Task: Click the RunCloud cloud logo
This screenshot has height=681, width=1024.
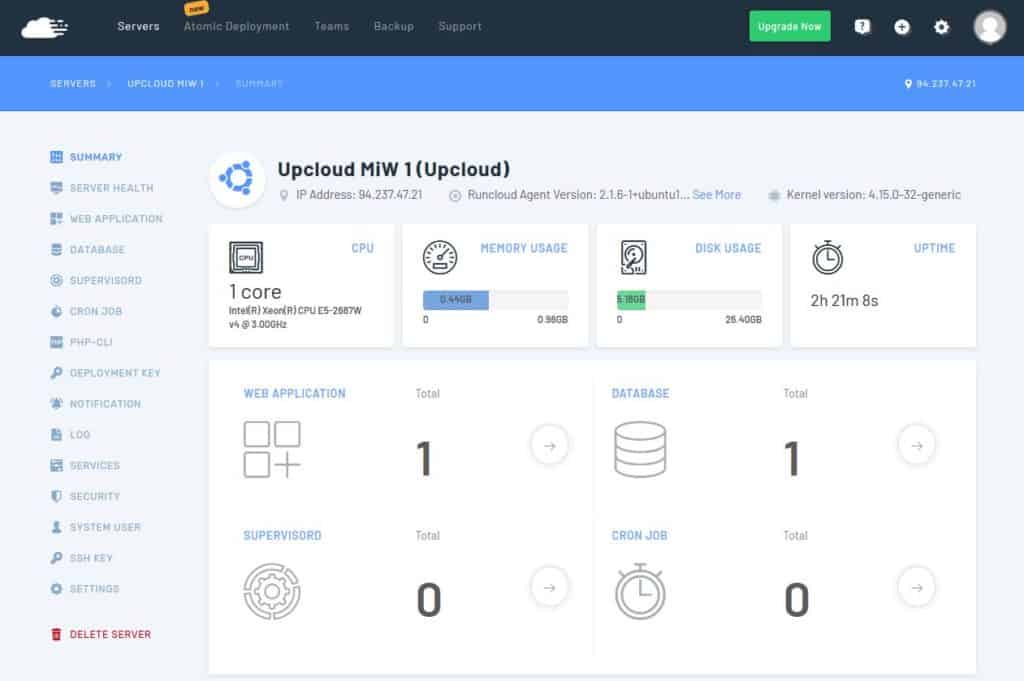Action: pos(44,28)
